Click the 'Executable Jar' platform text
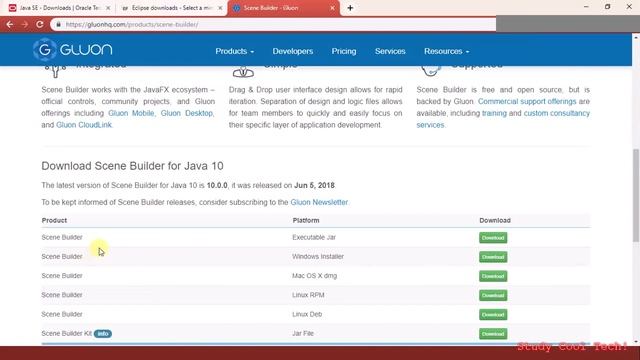640x360 pixels. 314,237
